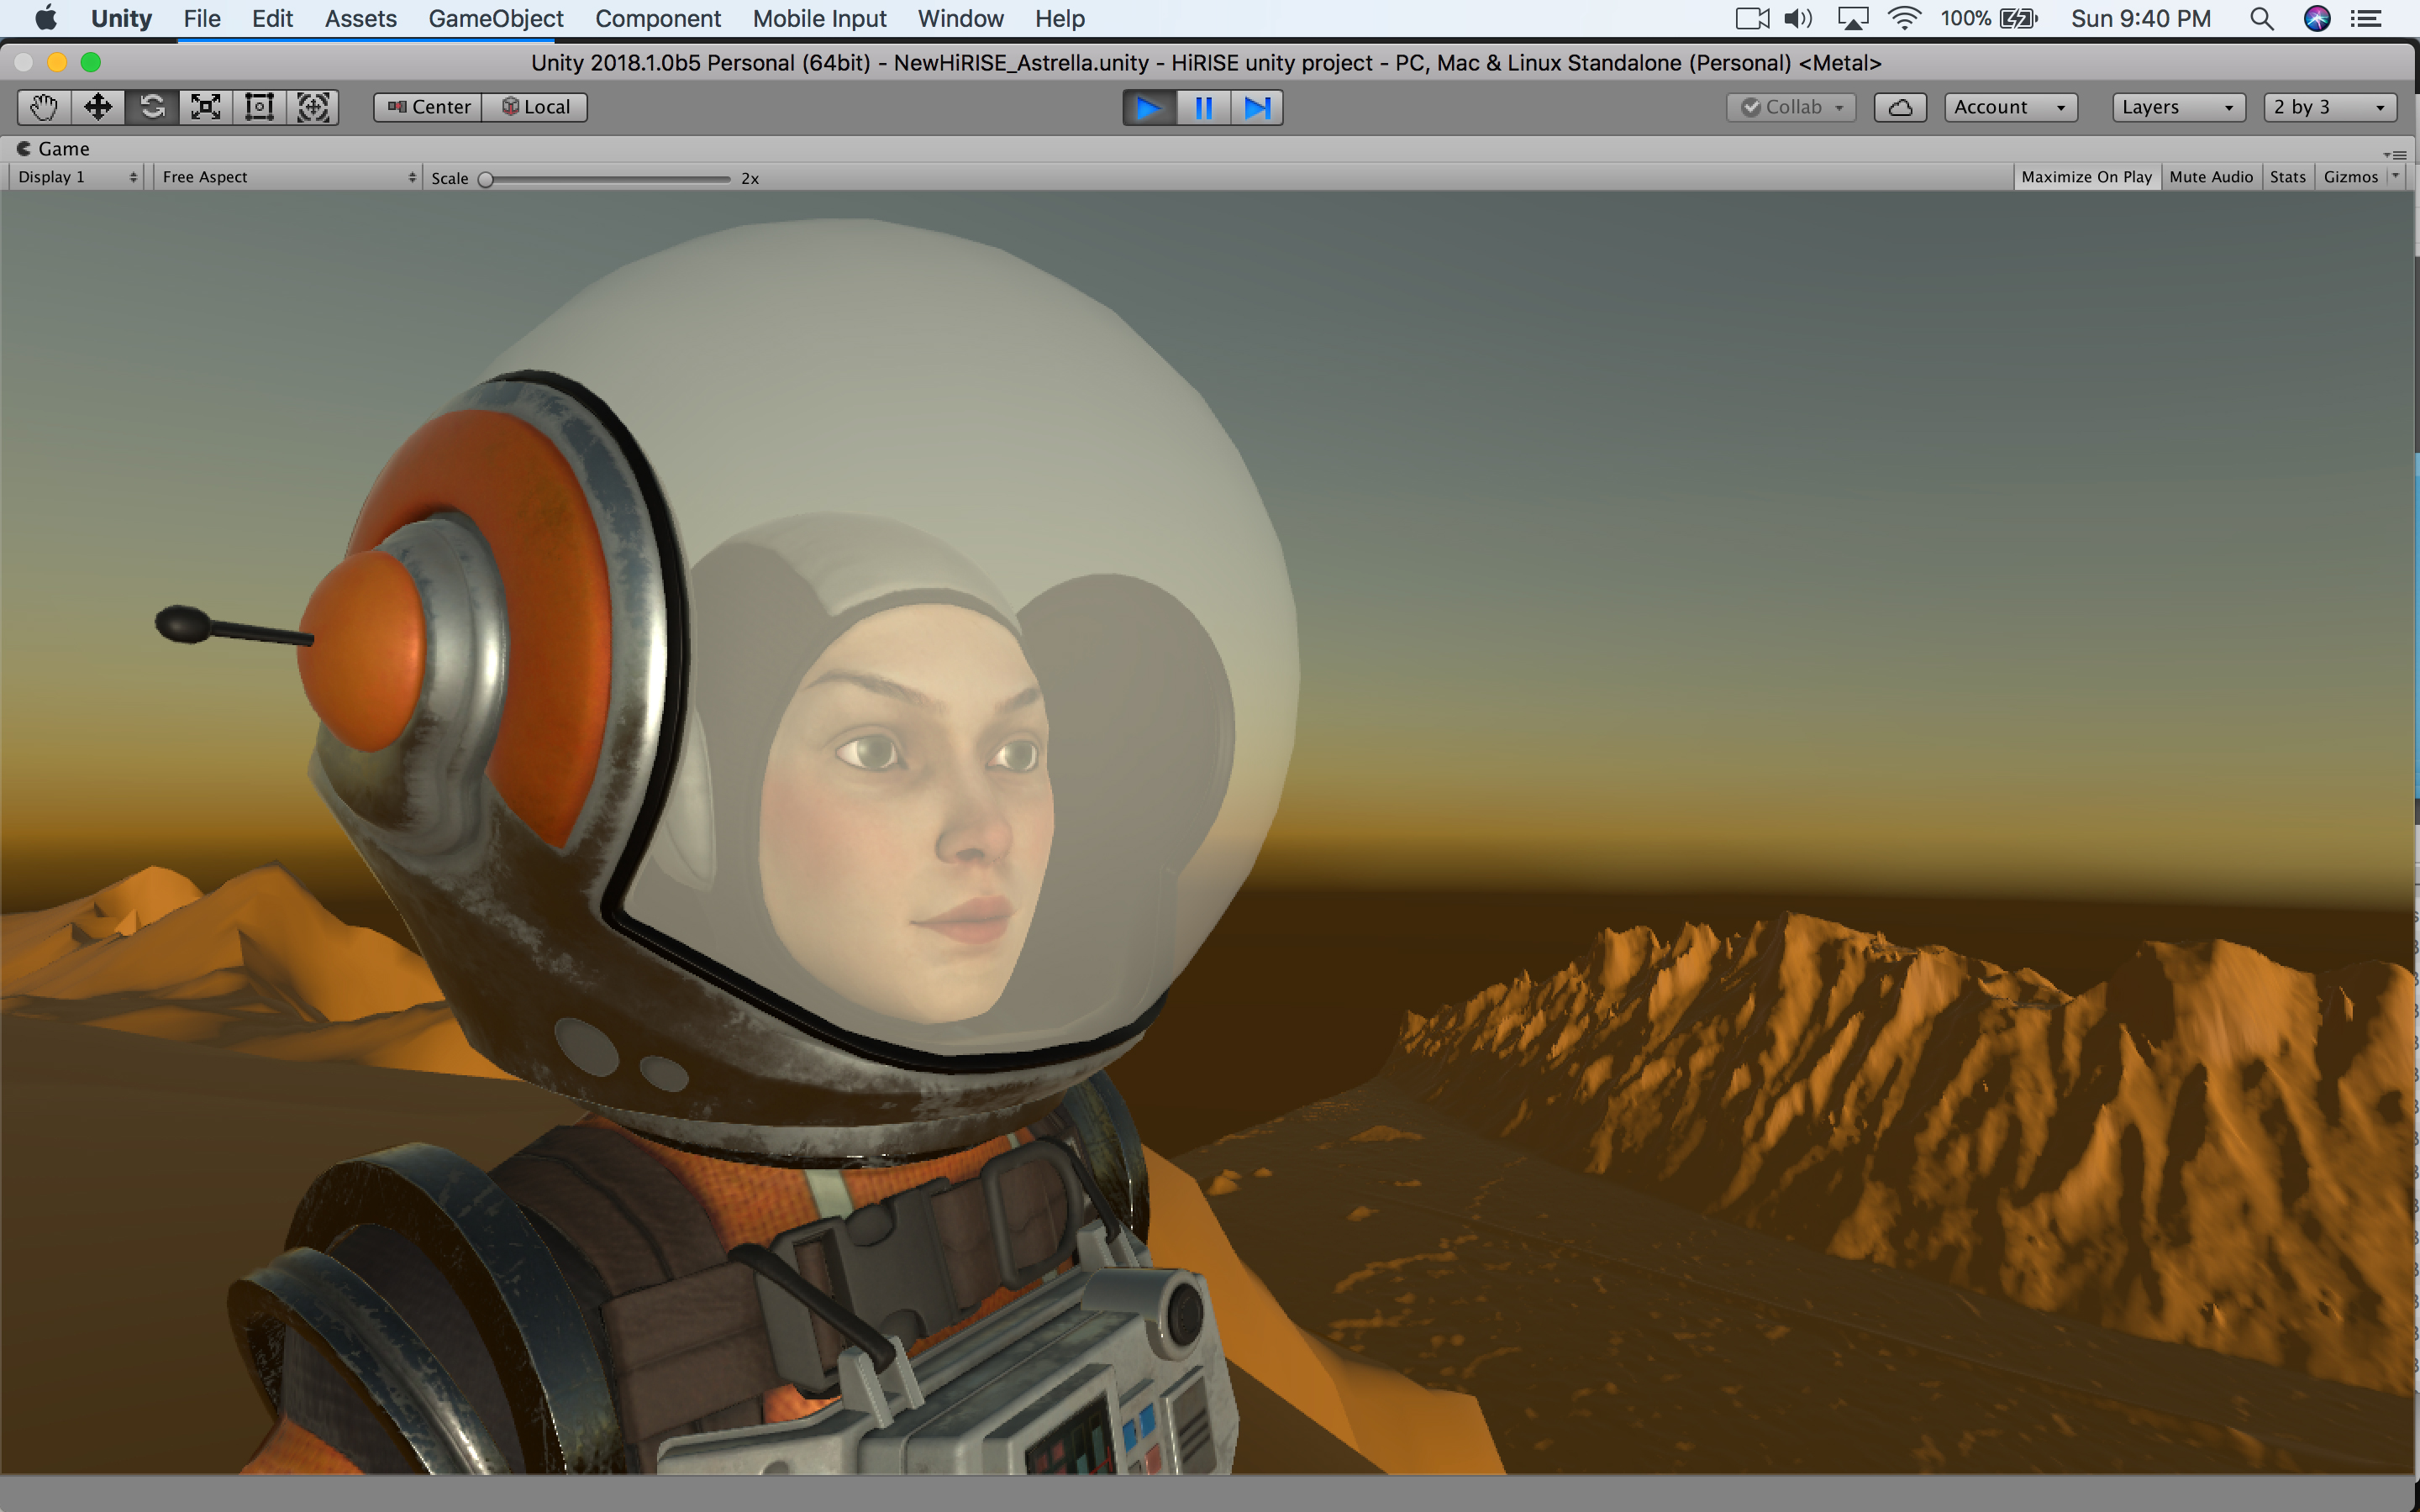Toggle the Stats overlay
Viewport: 2420px width, 1512px height.
2287,177
